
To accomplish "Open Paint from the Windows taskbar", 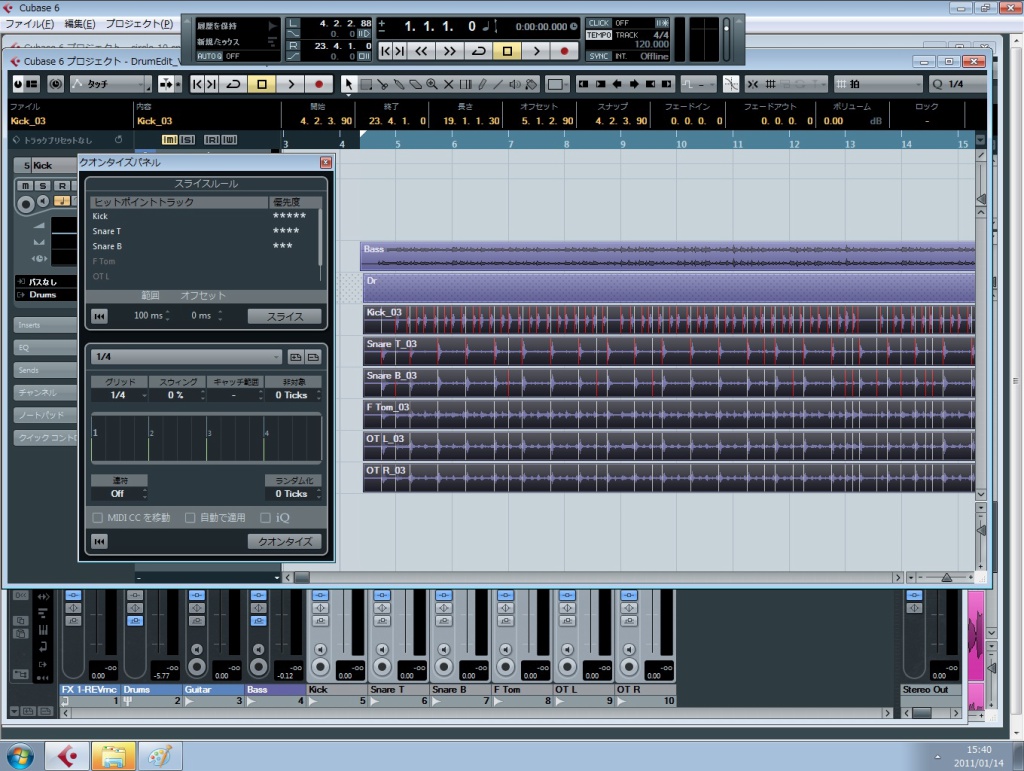I will (x=159, y=756).
